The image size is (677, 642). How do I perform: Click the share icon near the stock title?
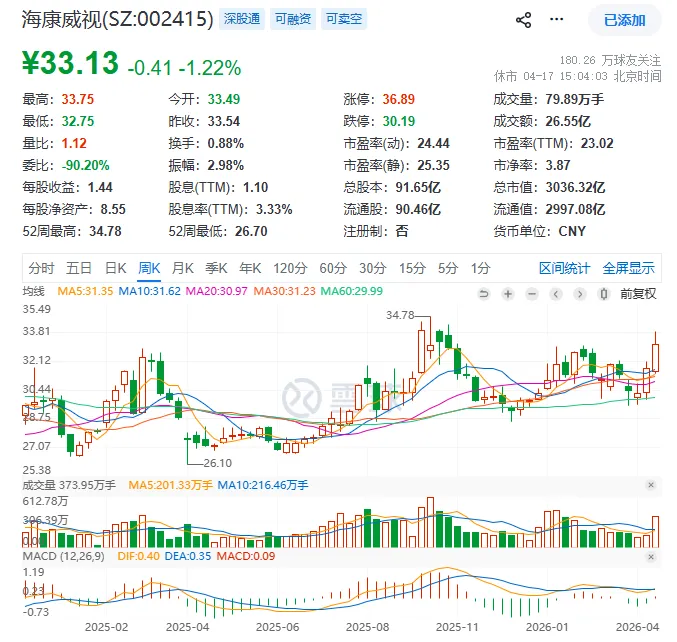(523, 20)
